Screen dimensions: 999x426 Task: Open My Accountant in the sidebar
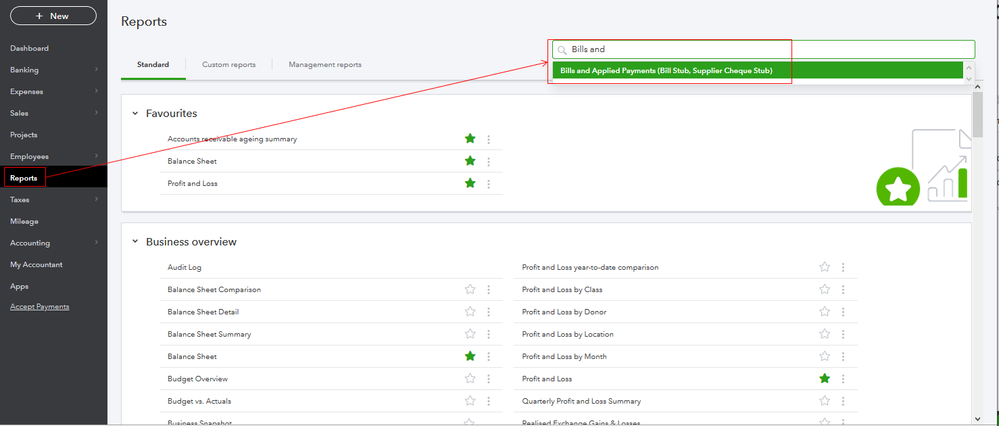point(36,265)
